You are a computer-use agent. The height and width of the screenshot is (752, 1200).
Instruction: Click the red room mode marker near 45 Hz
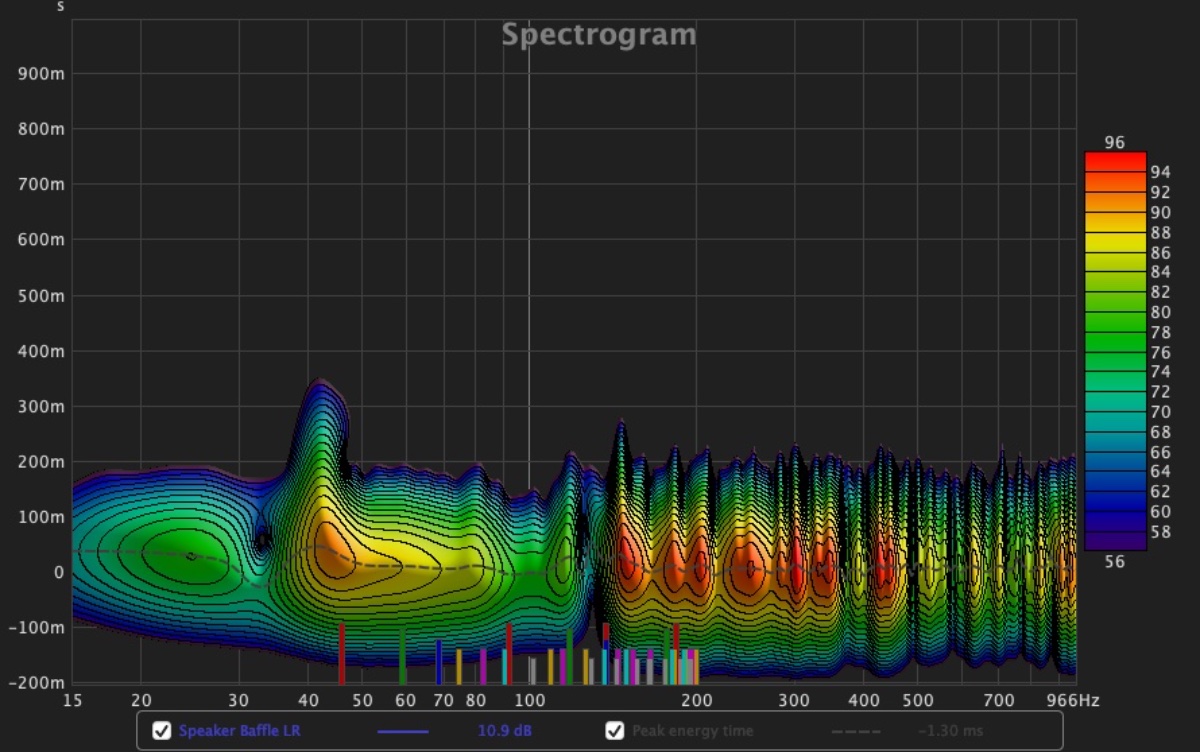tap(342, 653)
